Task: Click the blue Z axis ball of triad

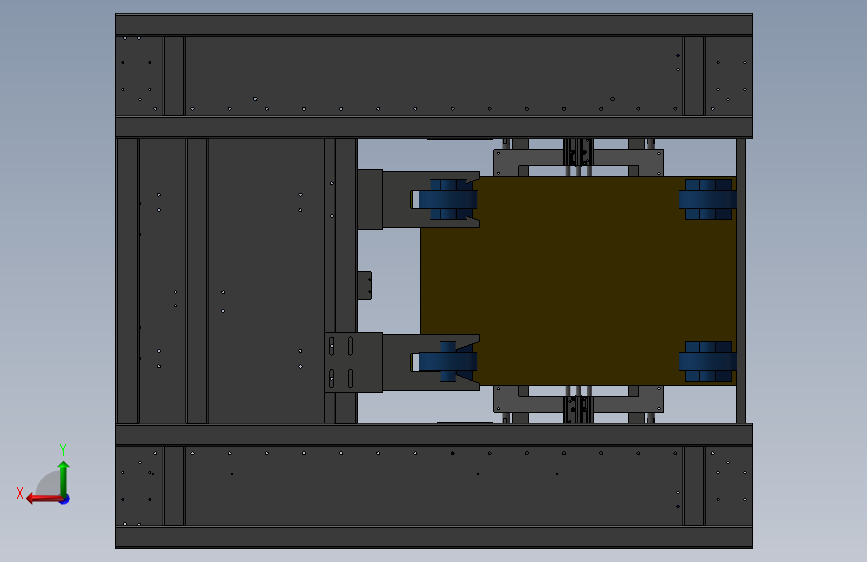Action: [x=65, y=499]
